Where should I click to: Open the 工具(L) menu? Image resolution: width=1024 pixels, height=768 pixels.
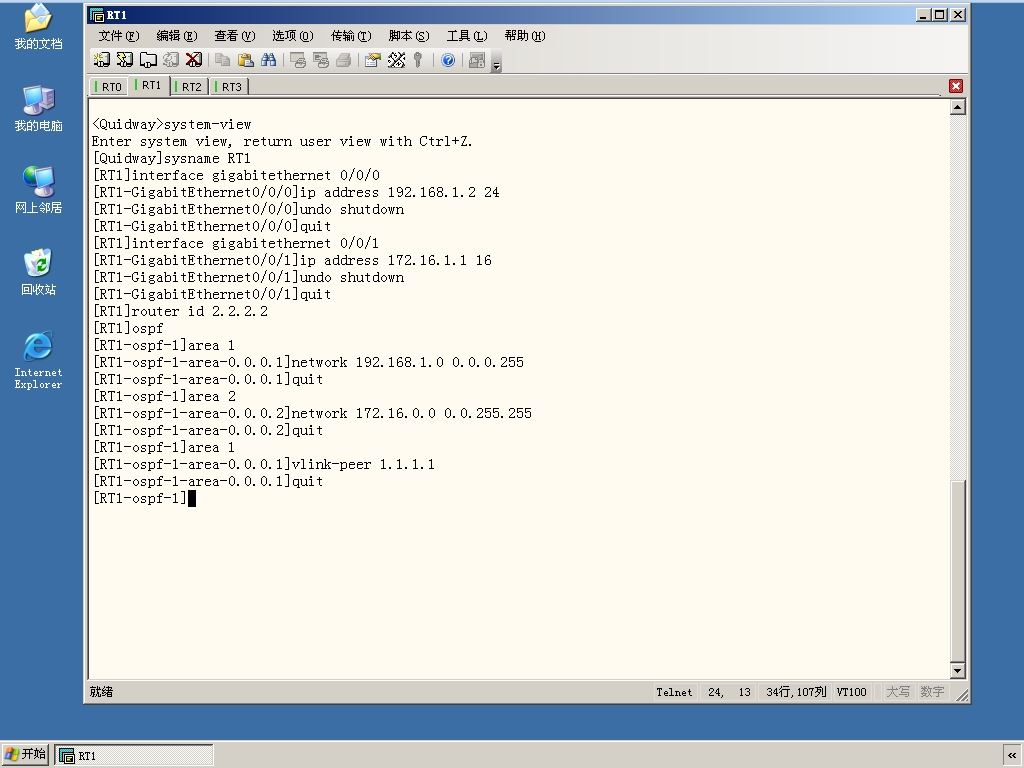click(467, 36)
